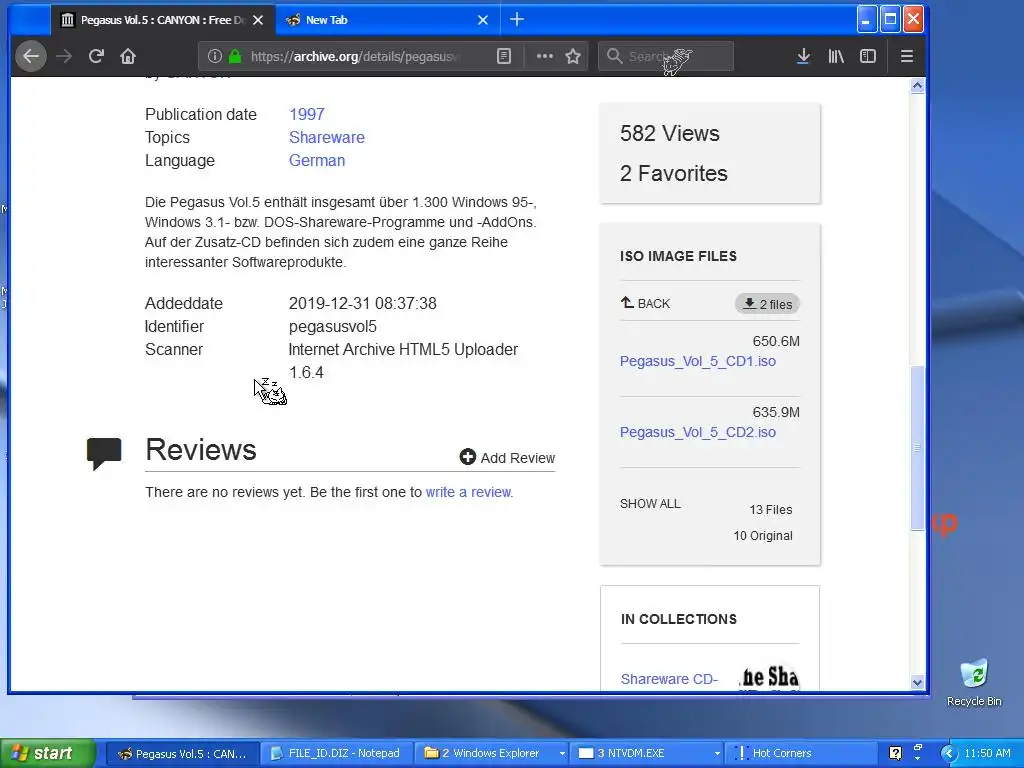Click the Reviews heading
The image size is (1024, 768).
tap(200, 450)
